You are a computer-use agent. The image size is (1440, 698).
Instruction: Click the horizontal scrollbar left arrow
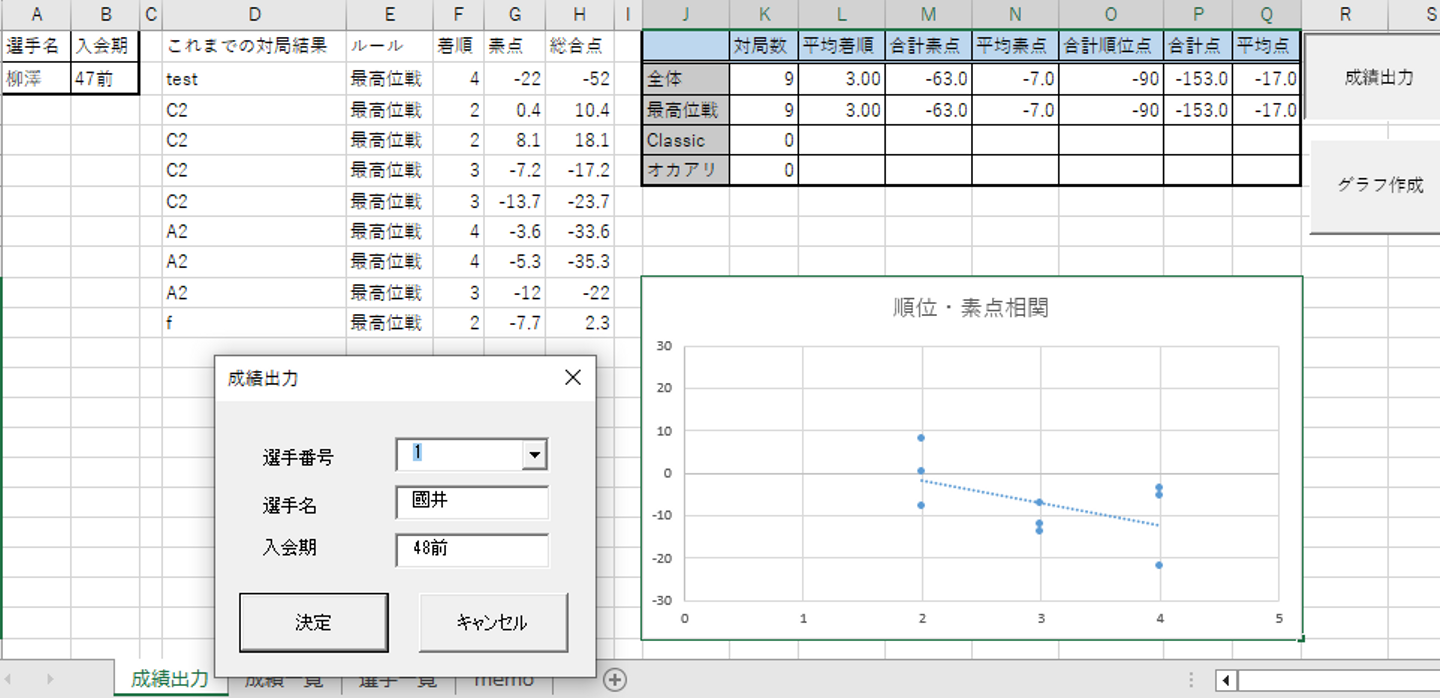[x=1226, y=681]
